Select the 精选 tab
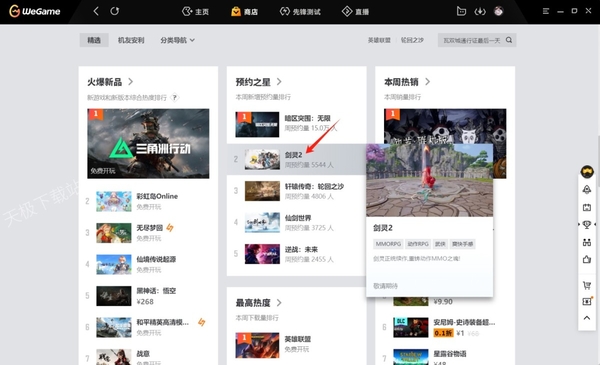 94,40
